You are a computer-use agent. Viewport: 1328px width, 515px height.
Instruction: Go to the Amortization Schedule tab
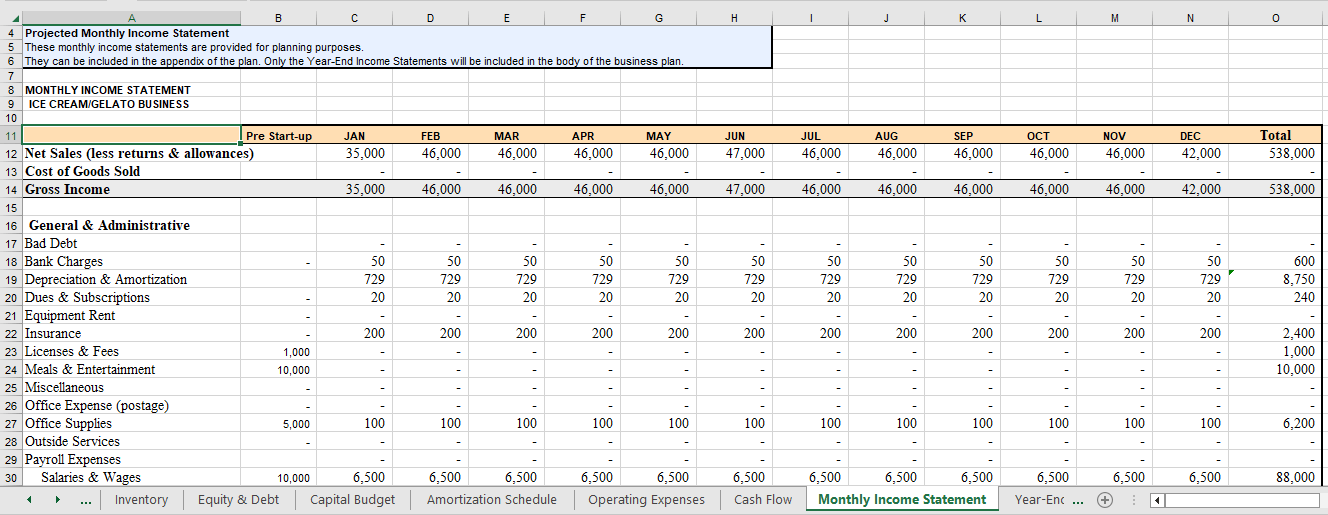pos(491,500)
